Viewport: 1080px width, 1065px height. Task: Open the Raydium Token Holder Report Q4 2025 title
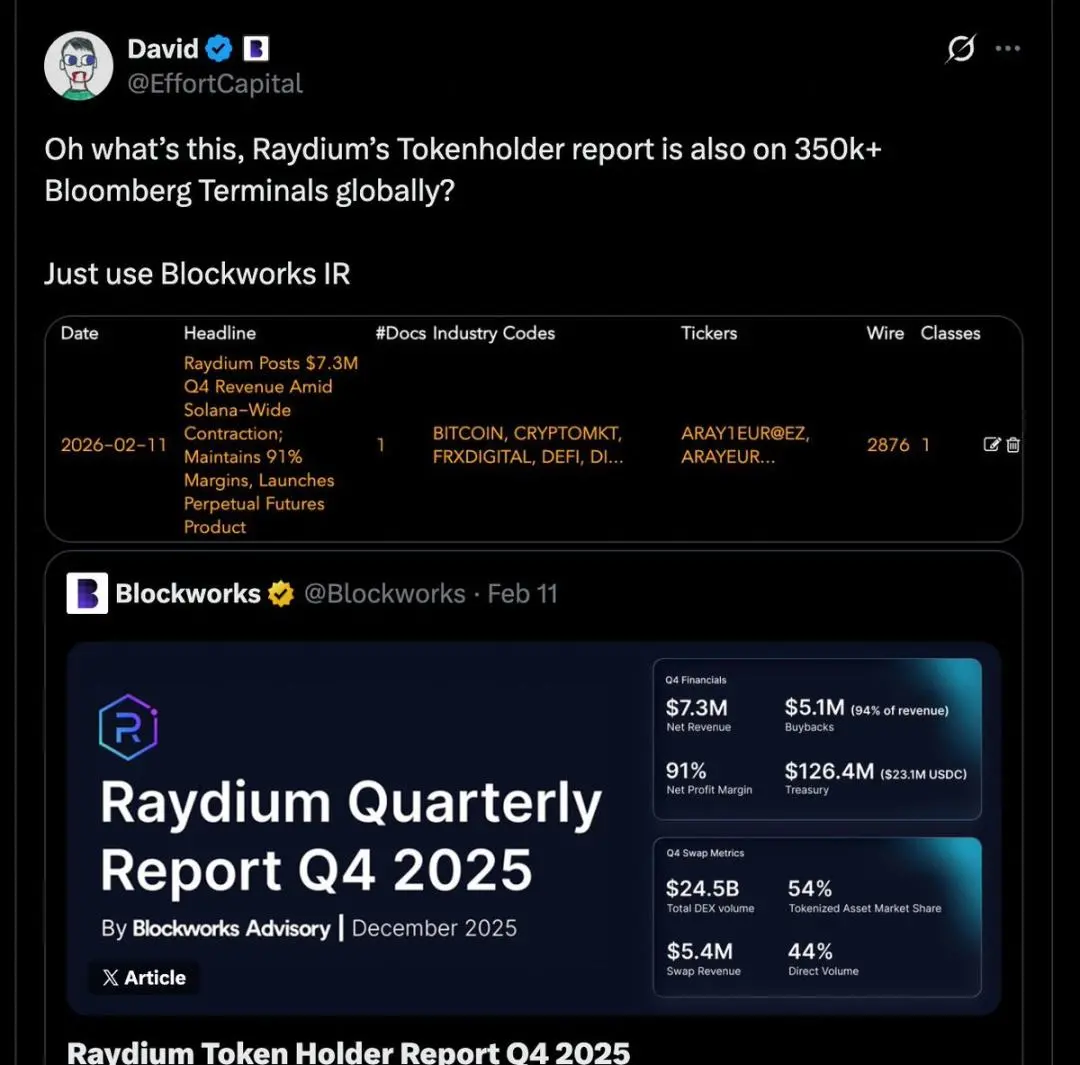[x=348, y=1051]
